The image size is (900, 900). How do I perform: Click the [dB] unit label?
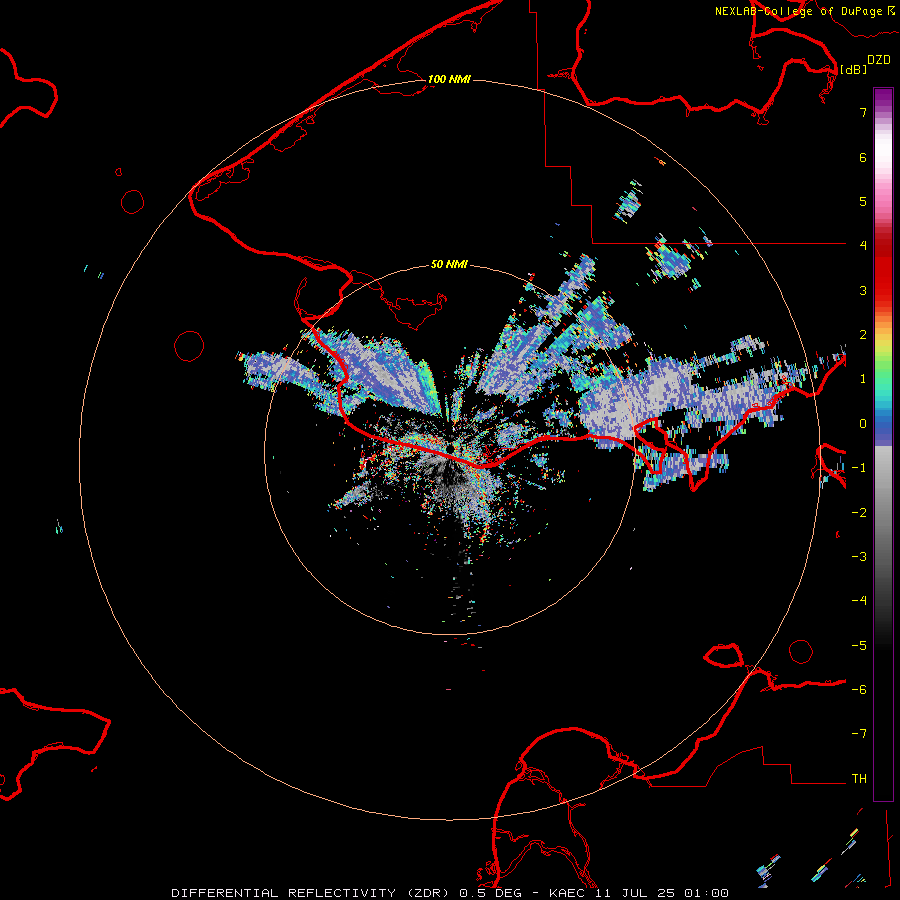(853, 69)
